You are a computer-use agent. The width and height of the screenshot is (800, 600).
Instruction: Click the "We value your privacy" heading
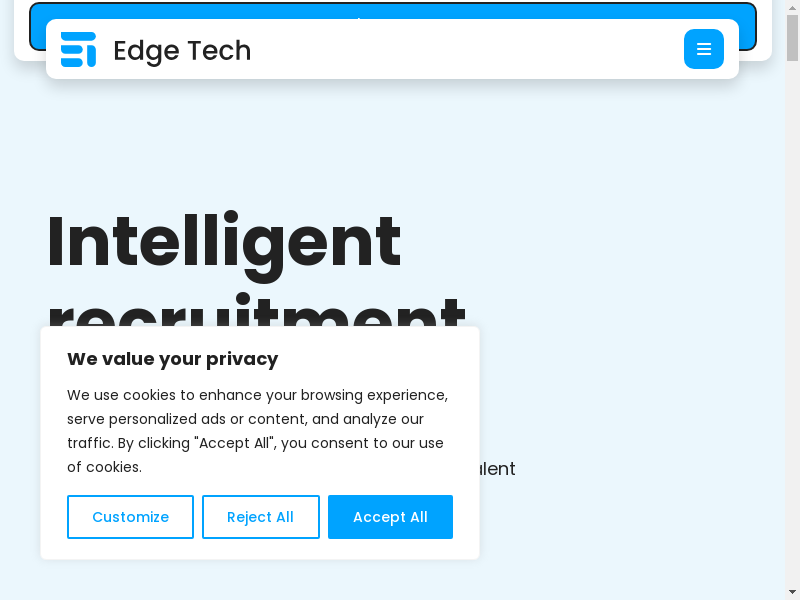click(x=172, y=359)
